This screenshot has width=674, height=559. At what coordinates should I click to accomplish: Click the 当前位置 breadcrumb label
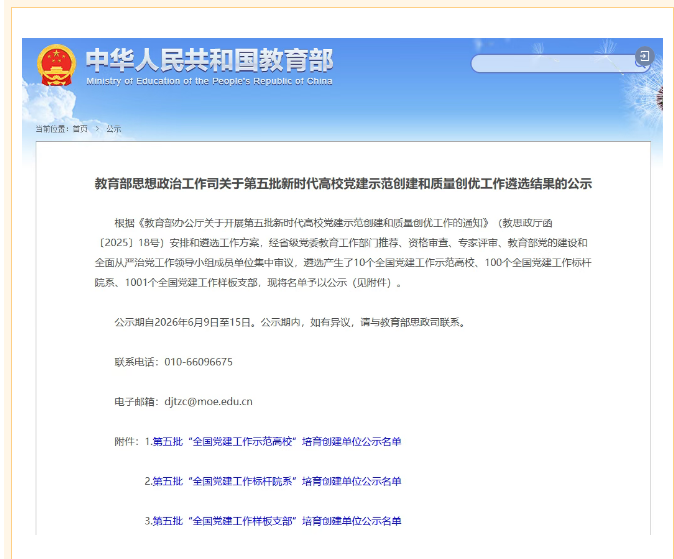point(52,129)
